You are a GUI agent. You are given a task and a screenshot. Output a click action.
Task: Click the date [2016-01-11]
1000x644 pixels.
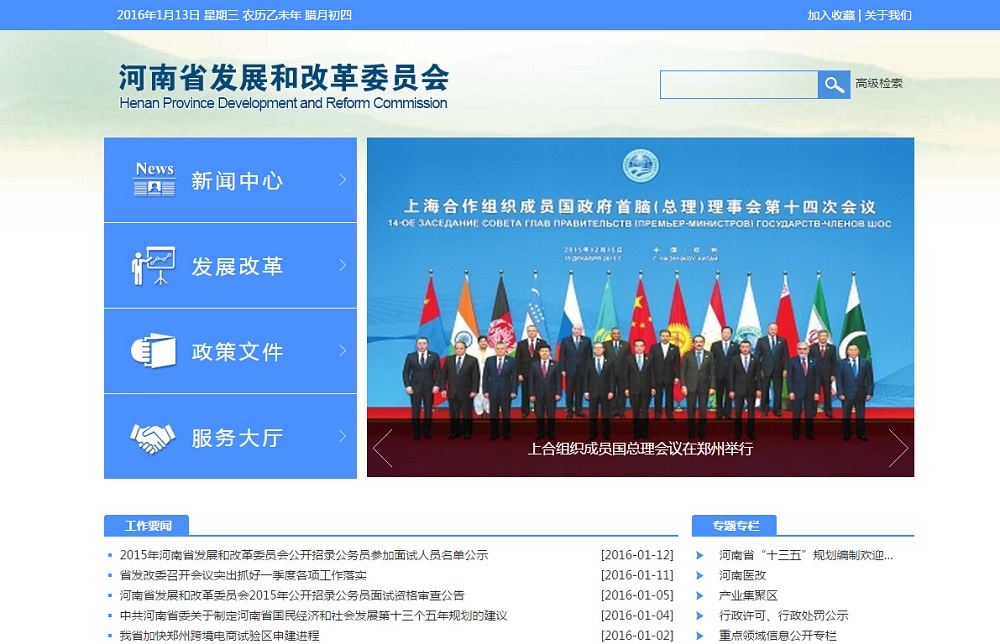pyautogui.click(x=637, y=576)
